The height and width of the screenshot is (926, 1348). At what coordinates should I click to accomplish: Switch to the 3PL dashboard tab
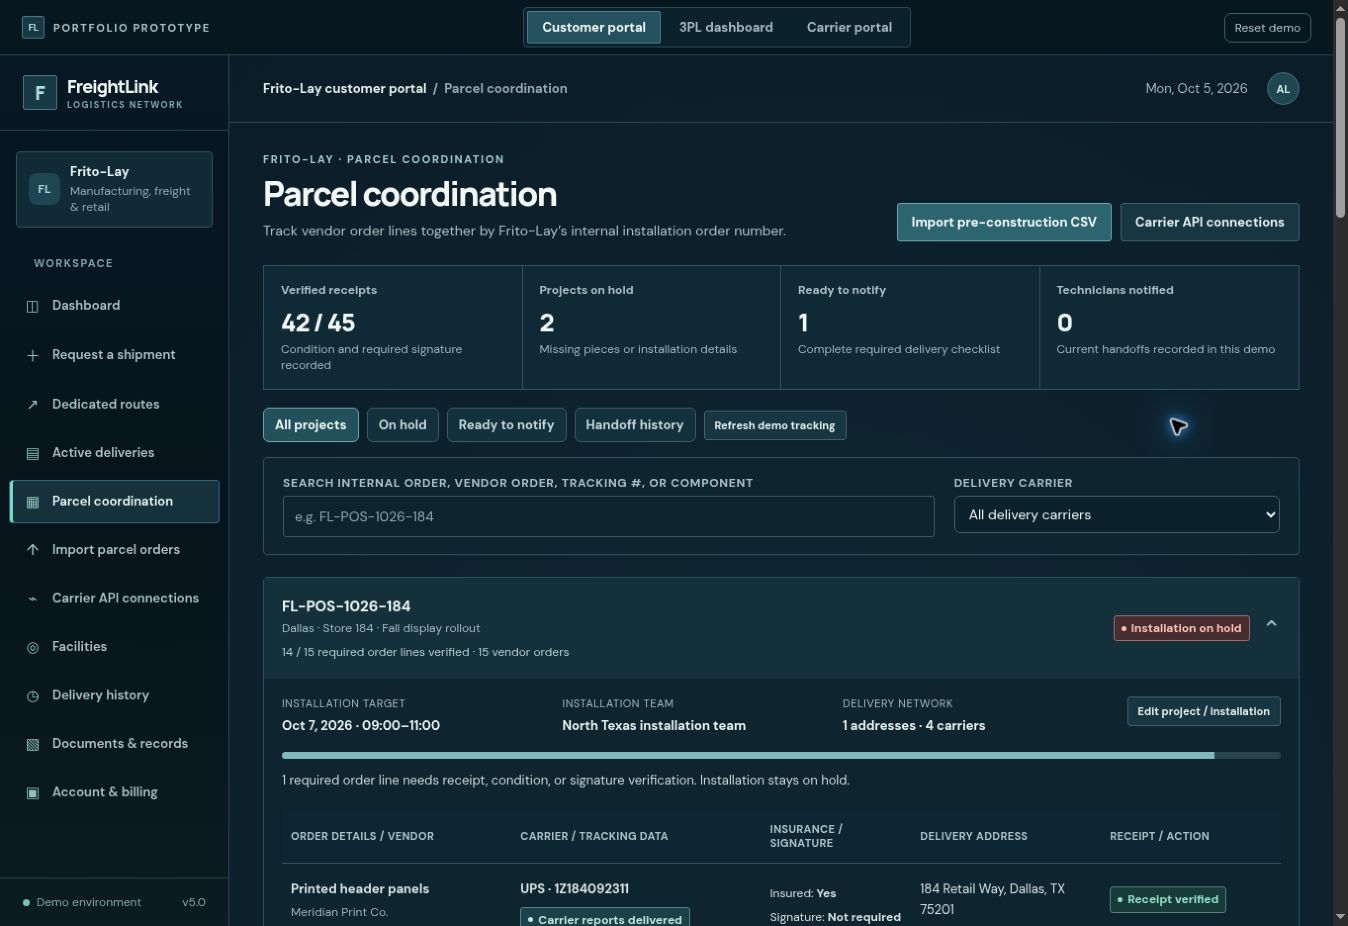click(x=726, y=28)
